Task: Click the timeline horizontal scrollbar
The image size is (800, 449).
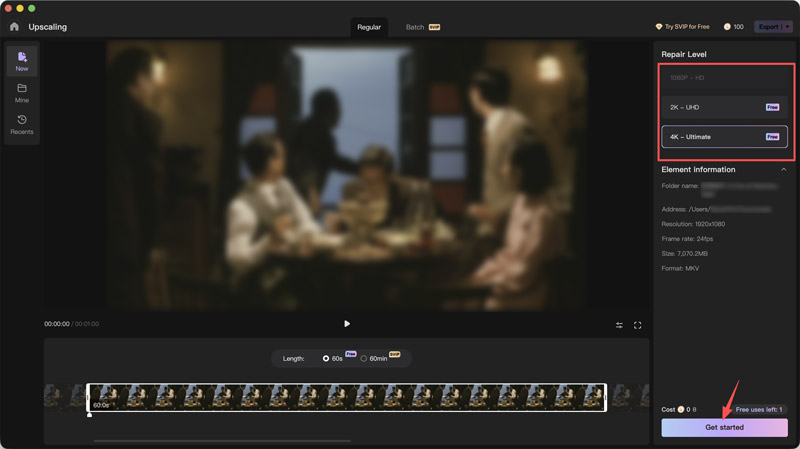Action: click(222, 441)
